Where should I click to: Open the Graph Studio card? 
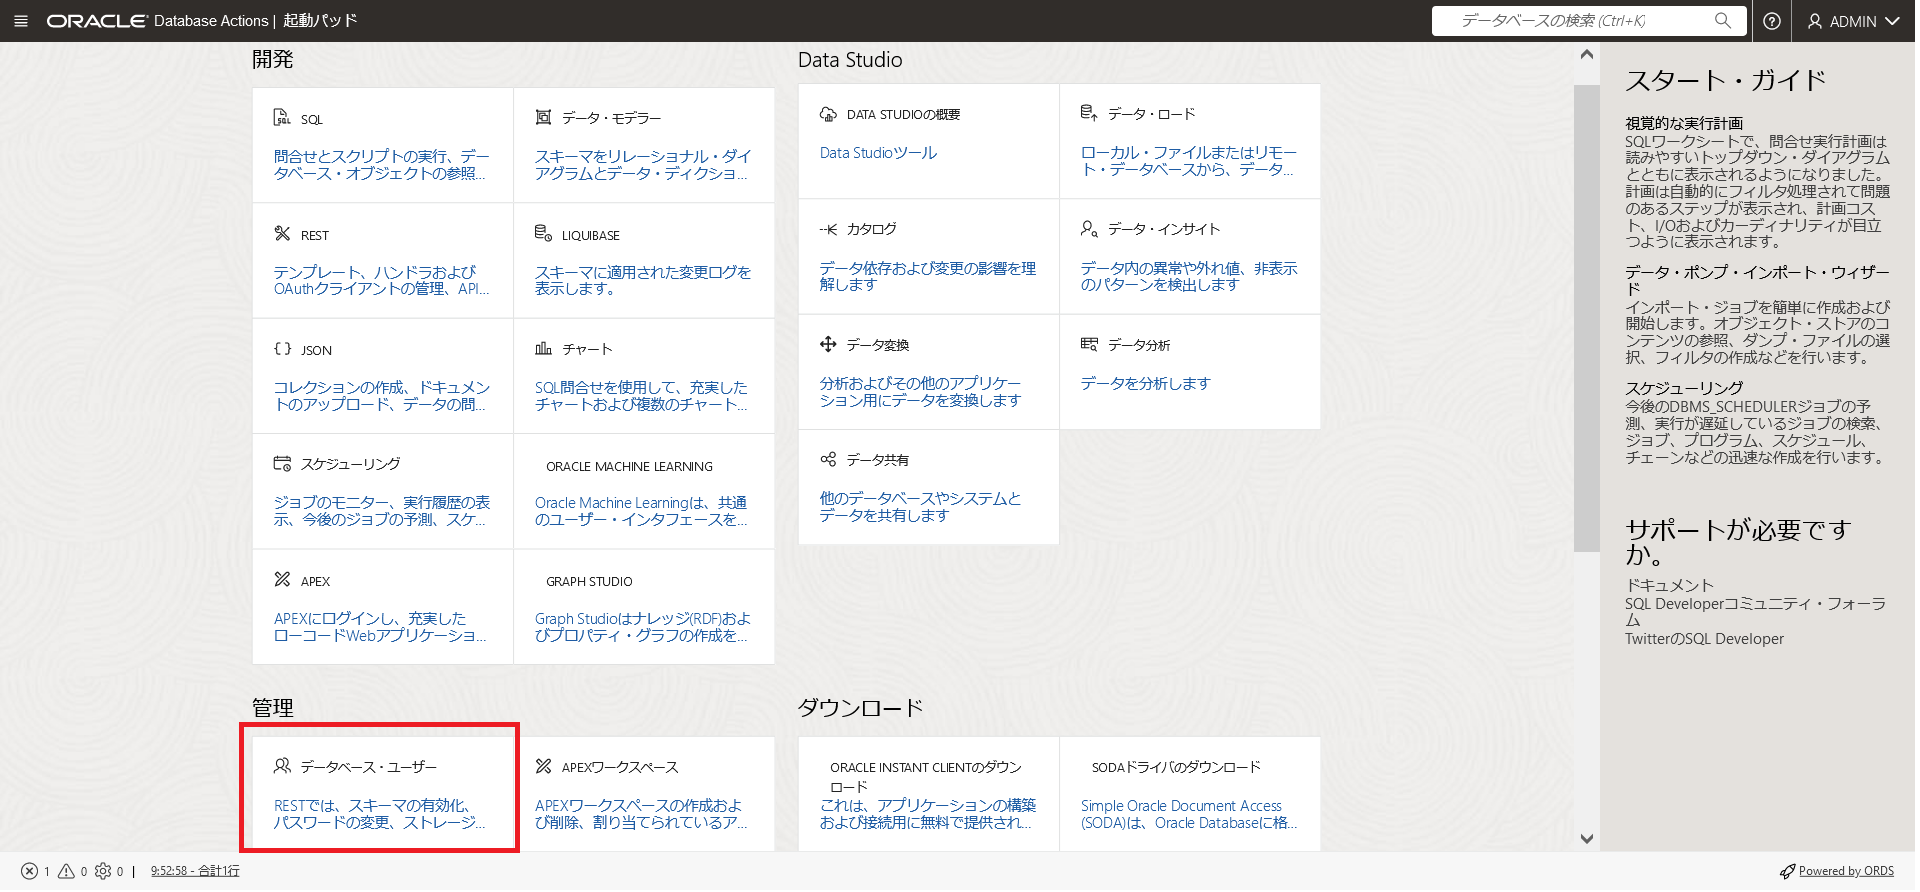tap(644, 607)
